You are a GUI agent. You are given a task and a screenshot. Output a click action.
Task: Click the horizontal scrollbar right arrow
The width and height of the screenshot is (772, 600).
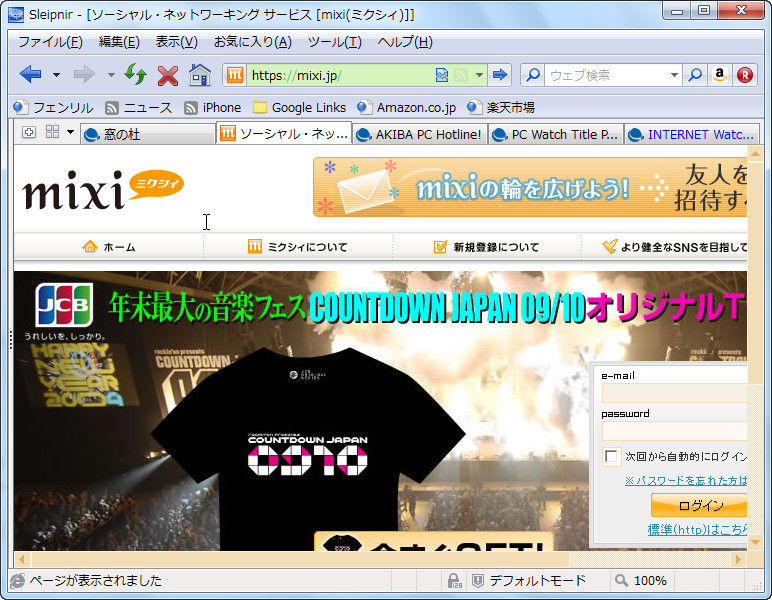point(738,559)
